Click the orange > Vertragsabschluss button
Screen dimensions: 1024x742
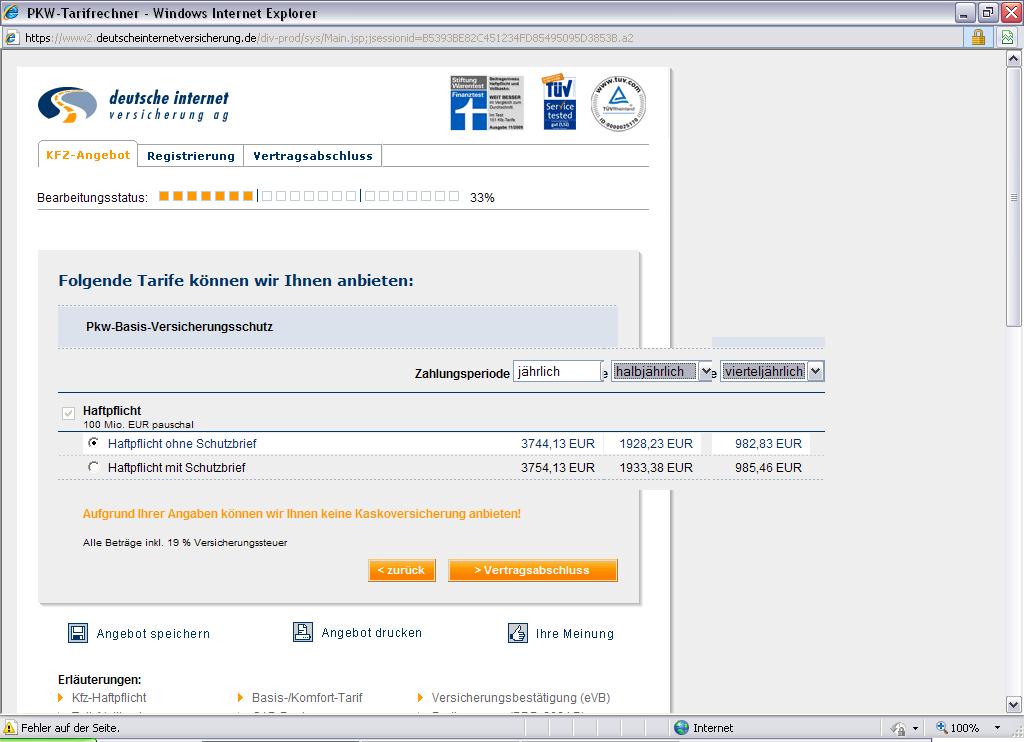click(532, 570)
